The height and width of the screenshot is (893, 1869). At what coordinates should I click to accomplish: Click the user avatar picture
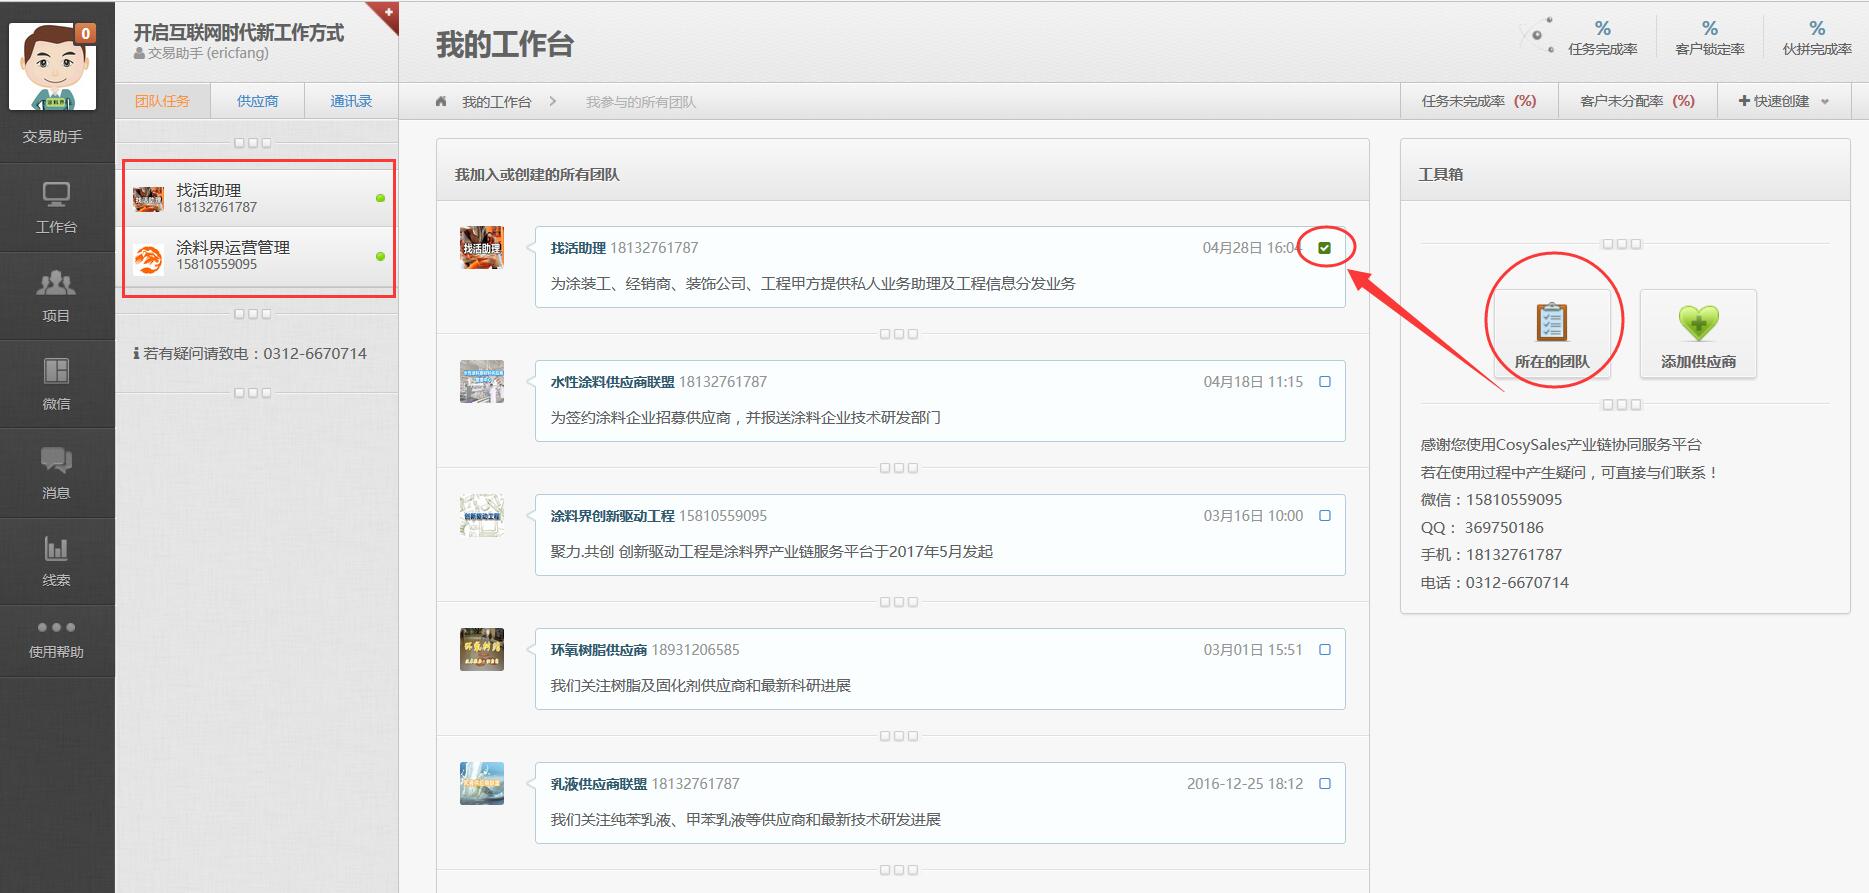[x=53, y=66]
